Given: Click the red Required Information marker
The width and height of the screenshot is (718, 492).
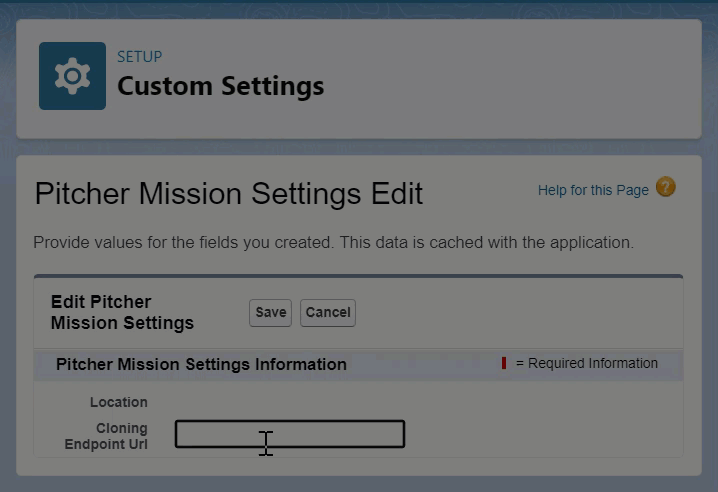Looking at the screenshot, I should [504, 363].
